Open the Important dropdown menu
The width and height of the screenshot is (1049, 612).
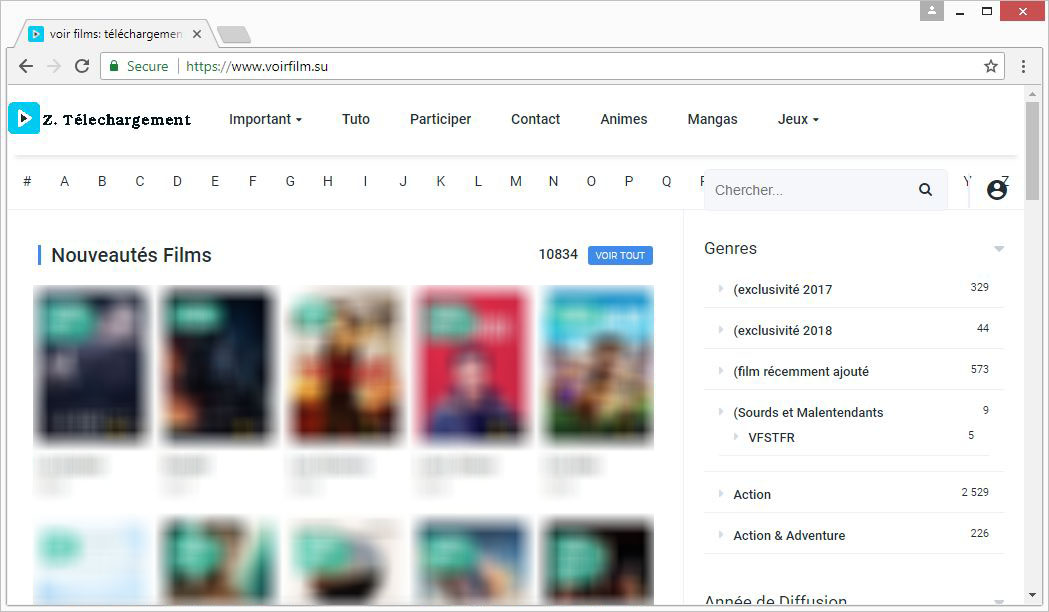click(266, 119)
